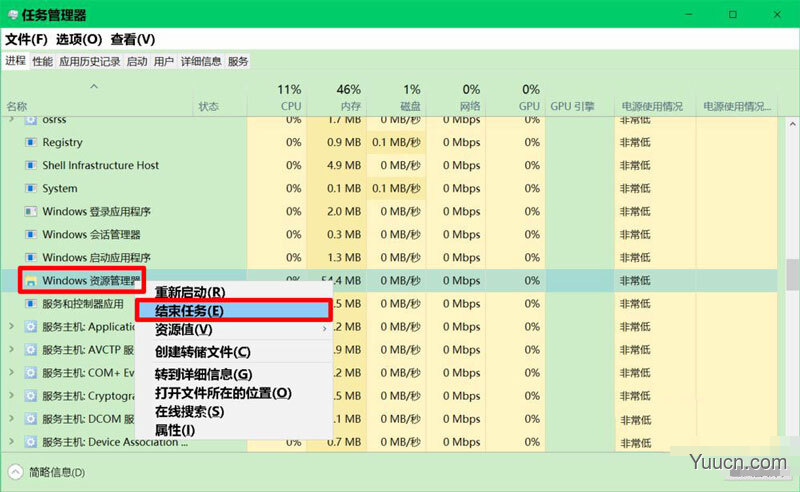Open 属性(I) from context menu
Image resolution: width=800 pixels, height=492 pixels.
[x=174, y=430]
